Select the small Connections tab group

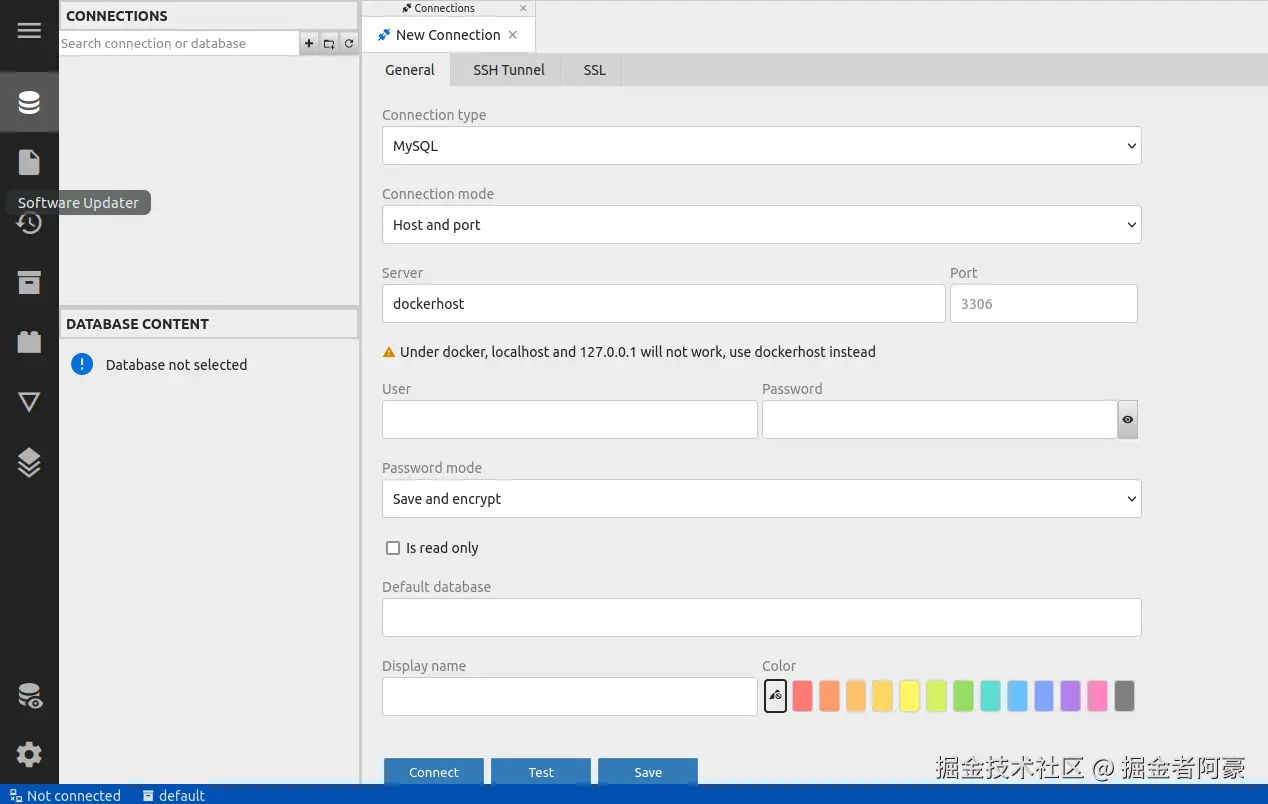tap(439, 8)
